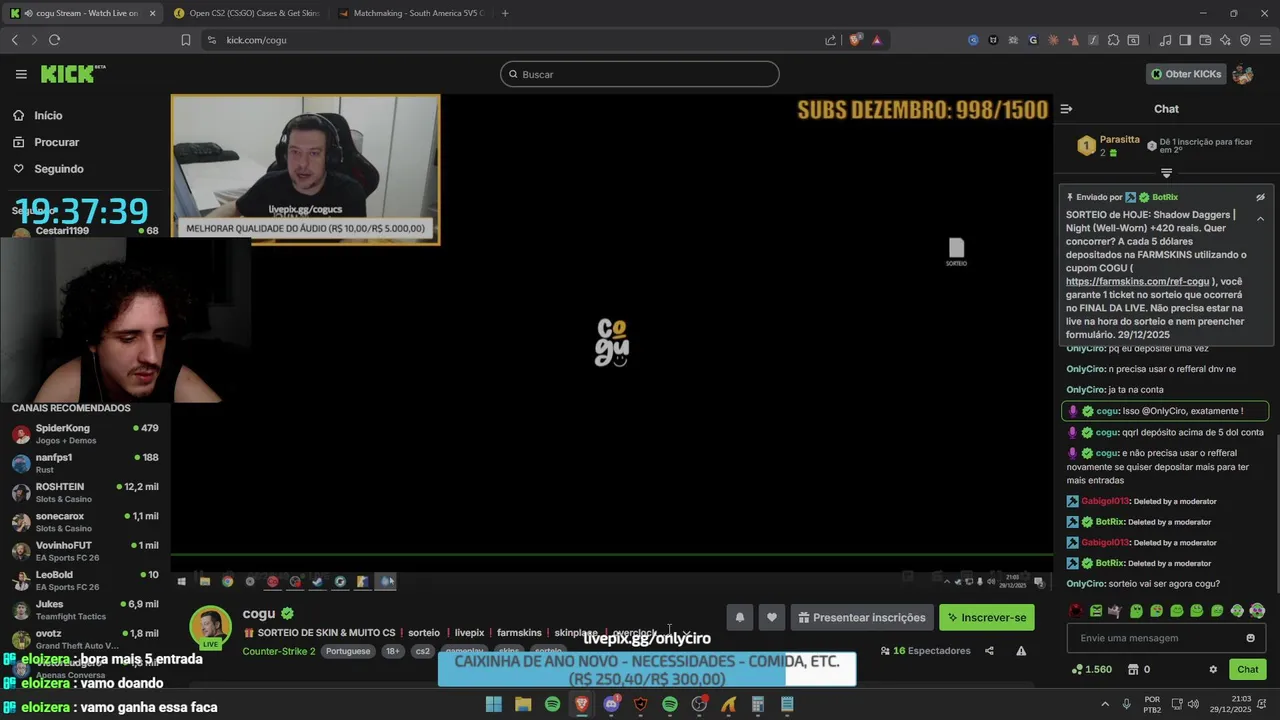This screenshot has width=1280, height=720.
Task: Expand the gift leaderboard chevron in chat
Action: [1166, 173]
